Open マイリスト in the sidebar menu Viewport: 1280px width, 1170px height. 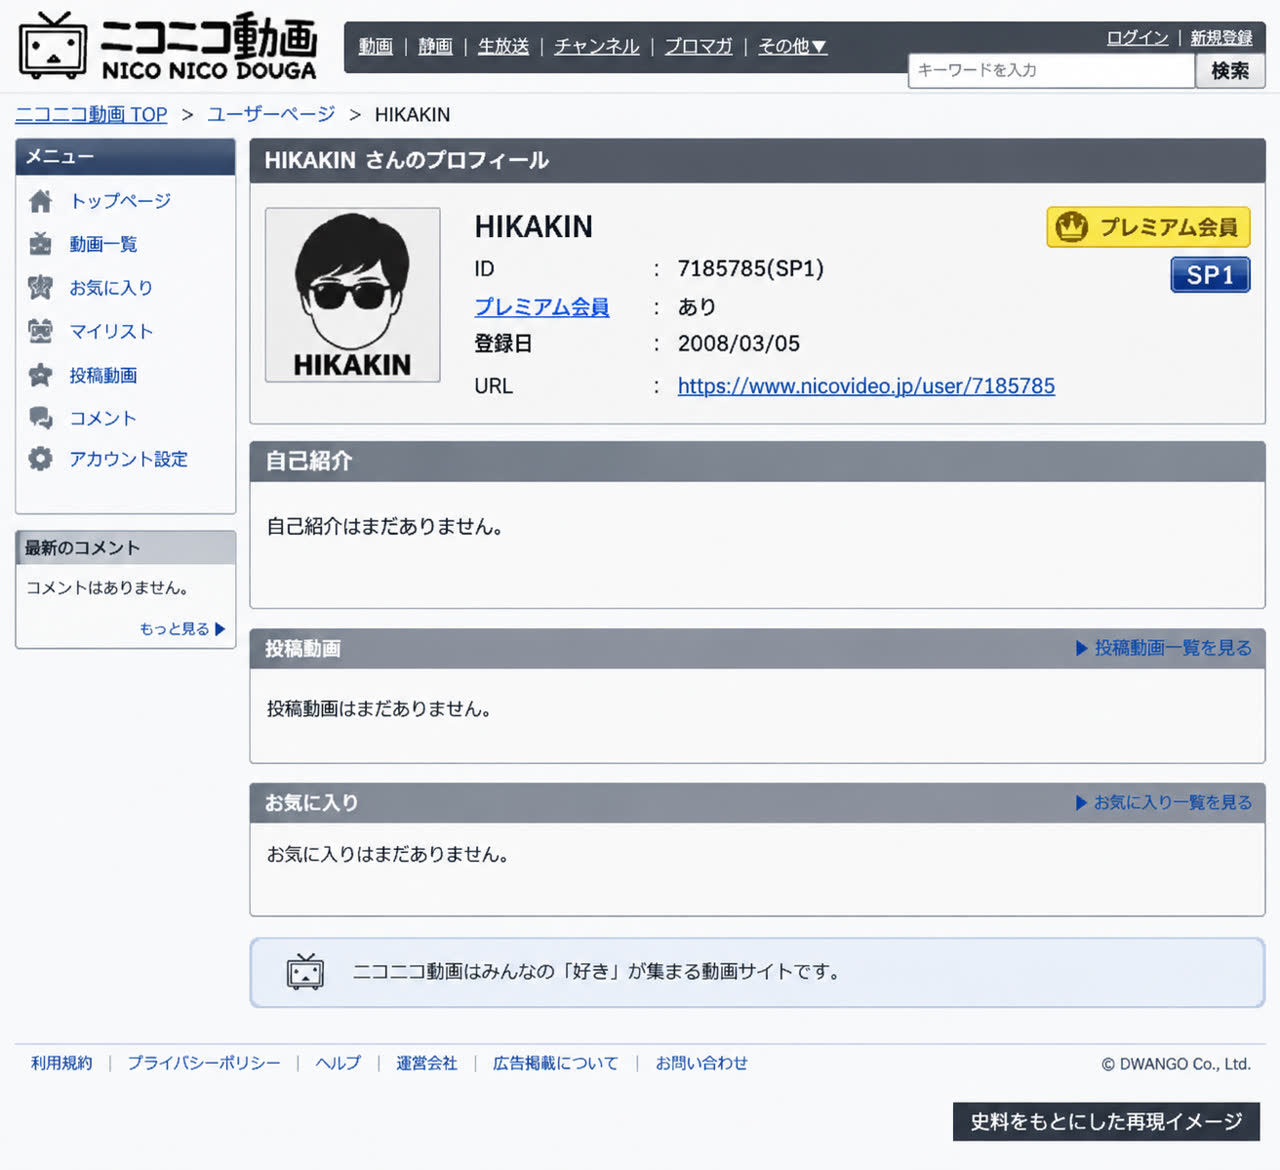[x=111, y=331]
